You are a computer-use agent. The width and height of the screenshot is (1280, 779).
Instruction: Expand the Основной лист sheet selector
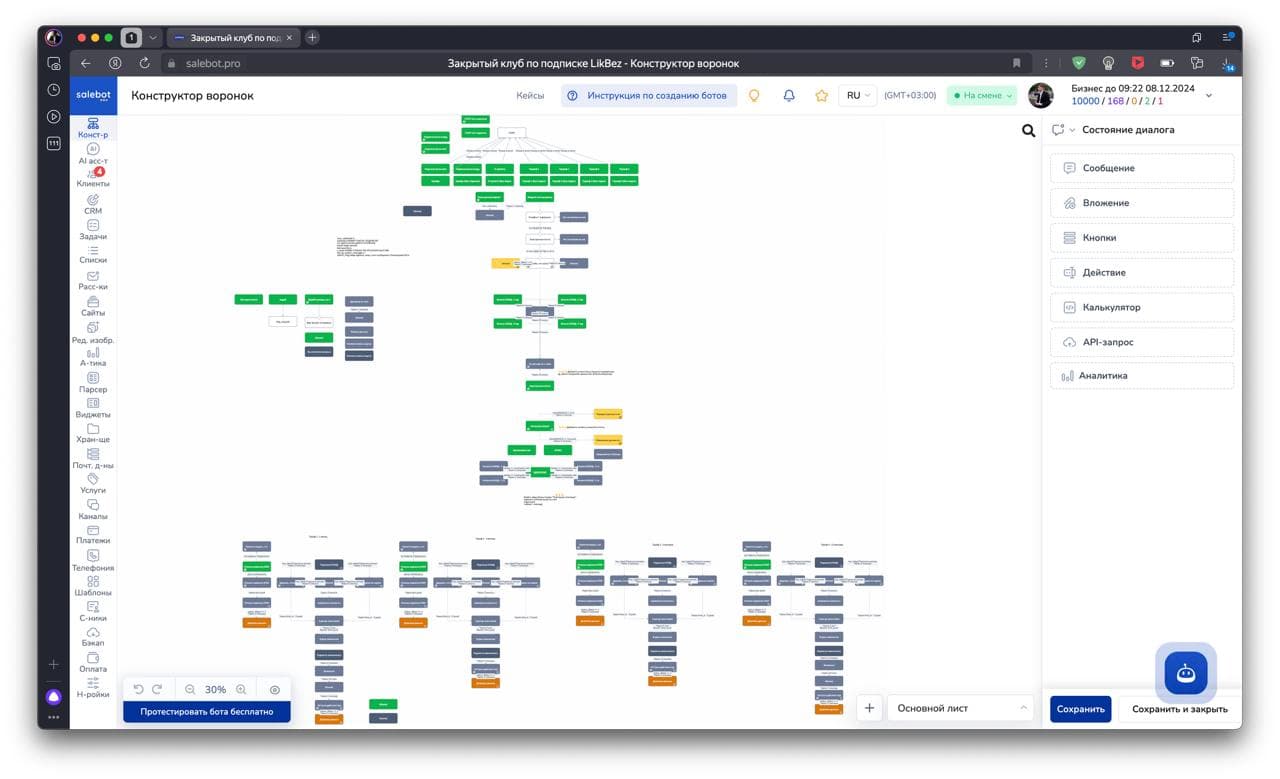pyautogui.click(x=960, y=708)
